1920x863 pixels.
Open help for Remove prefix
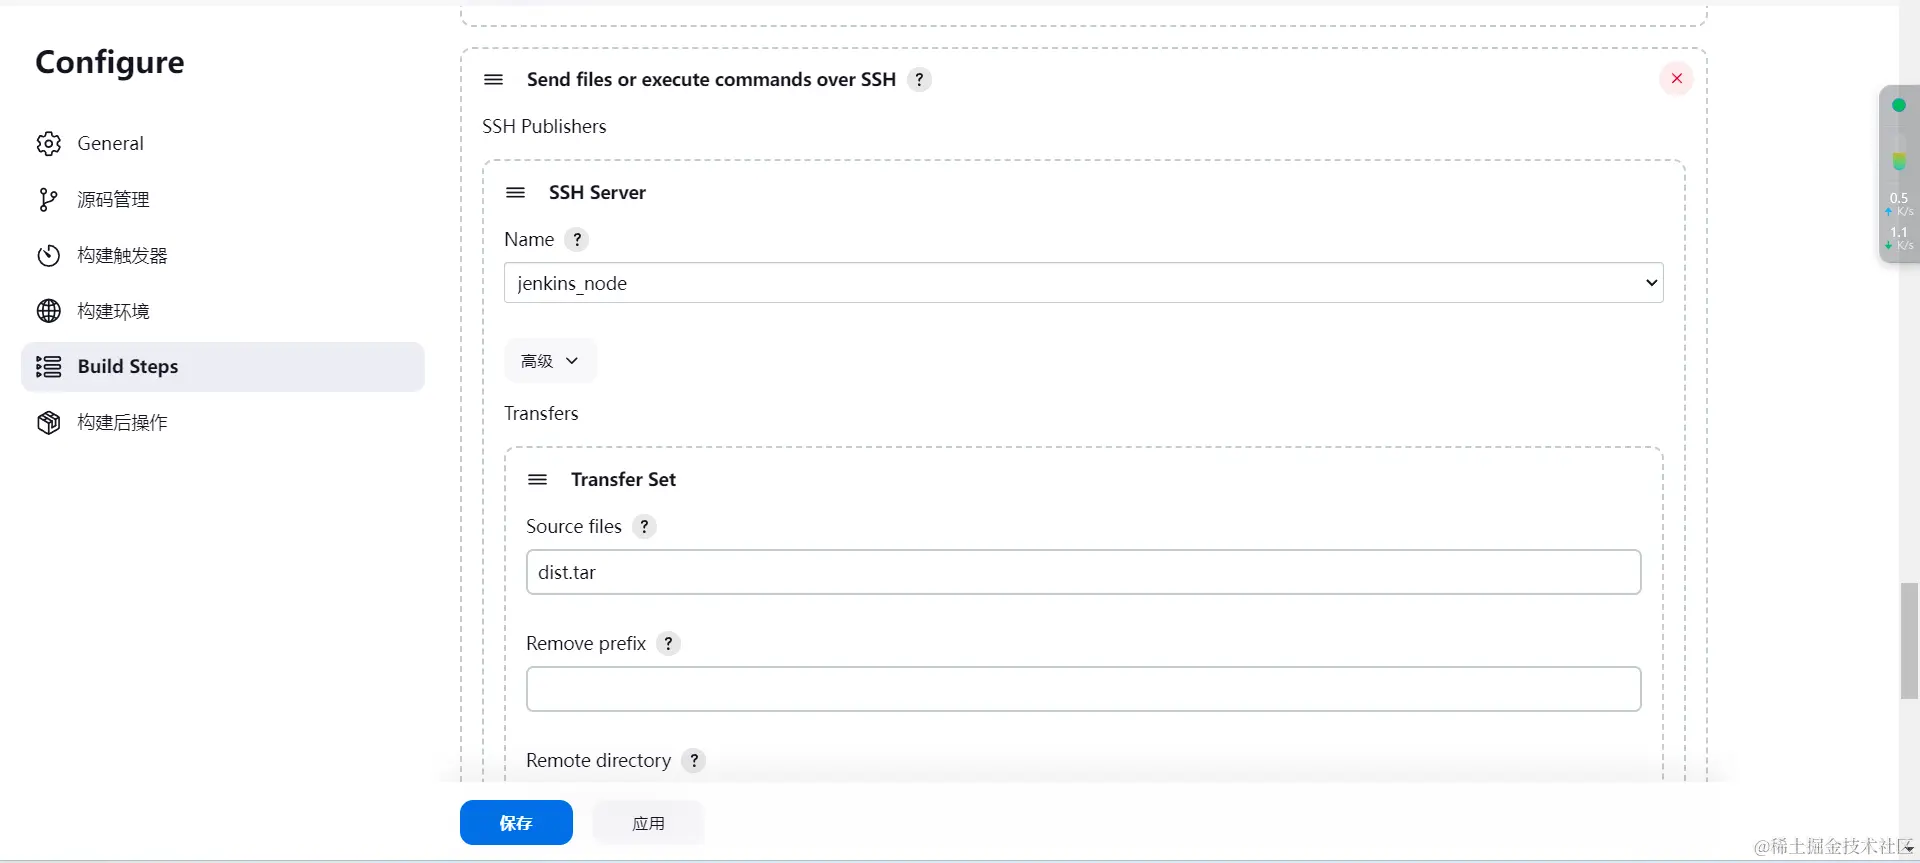pyautogui.click(x=669, y=644)
